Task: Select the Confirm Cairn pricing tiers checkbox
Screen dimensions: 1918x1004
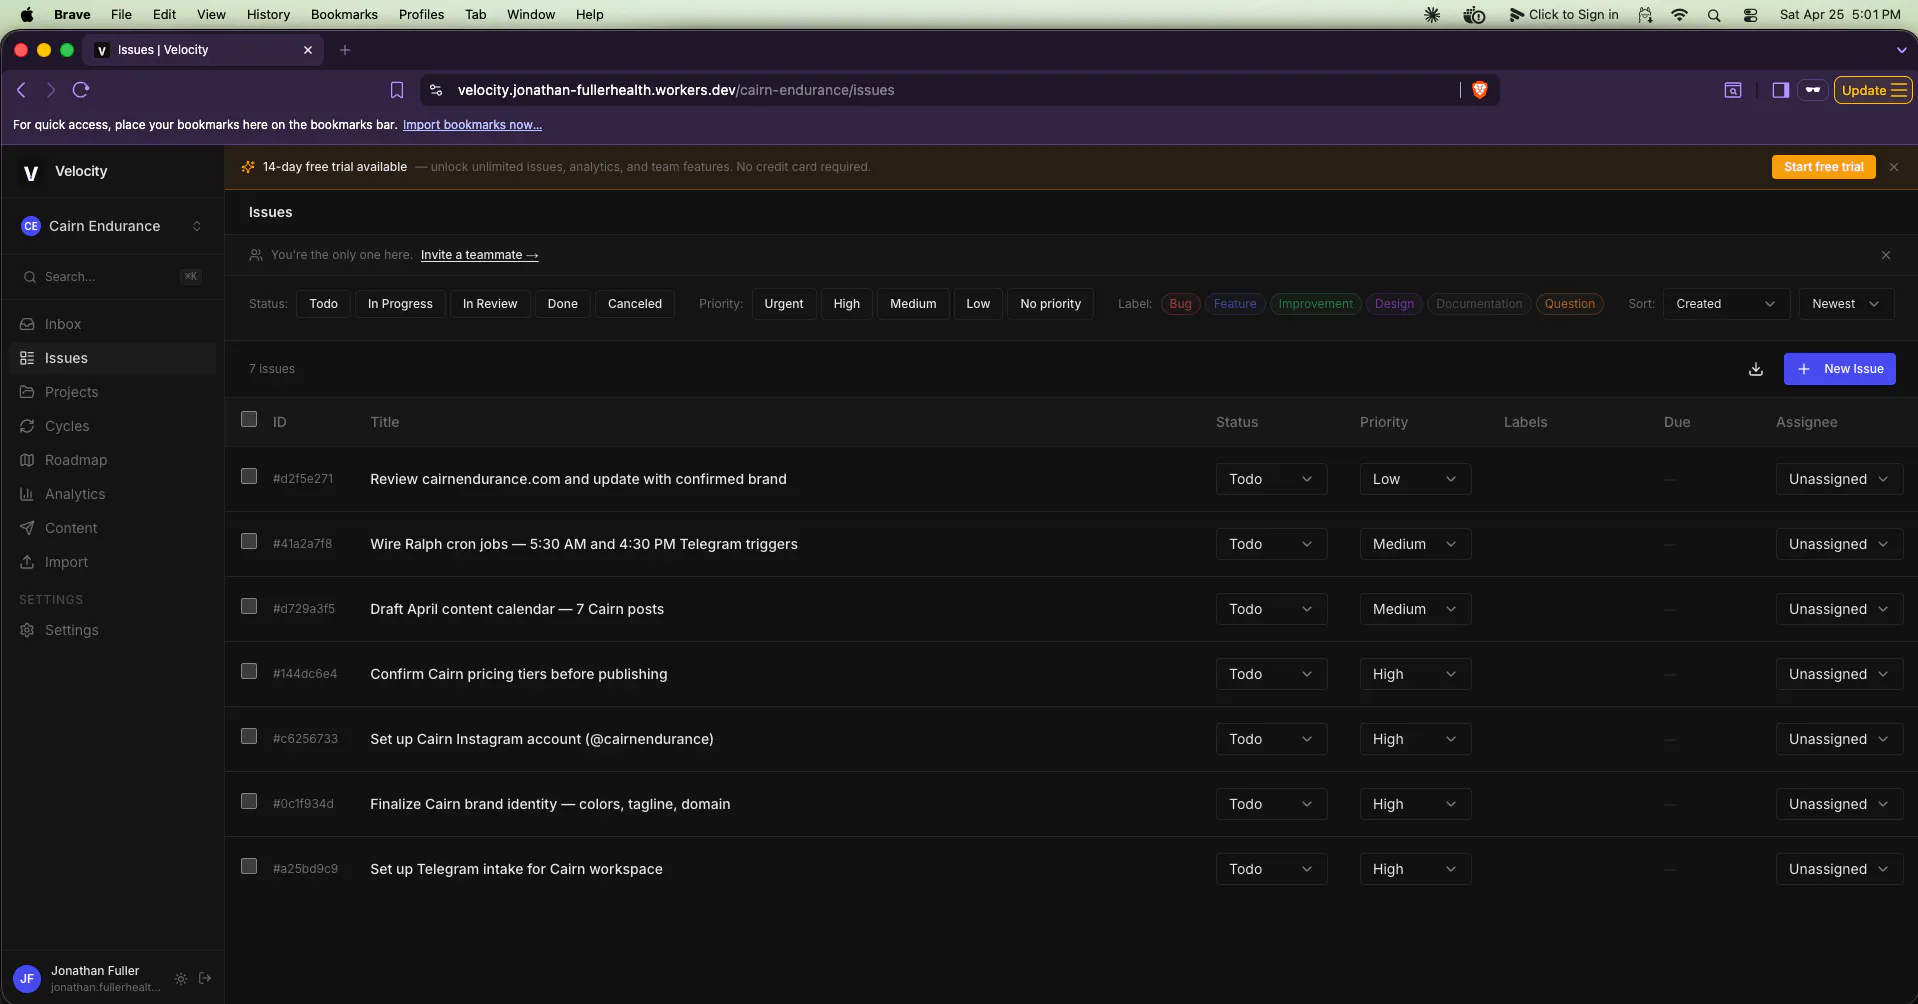Action: click(x=249, y=671)
